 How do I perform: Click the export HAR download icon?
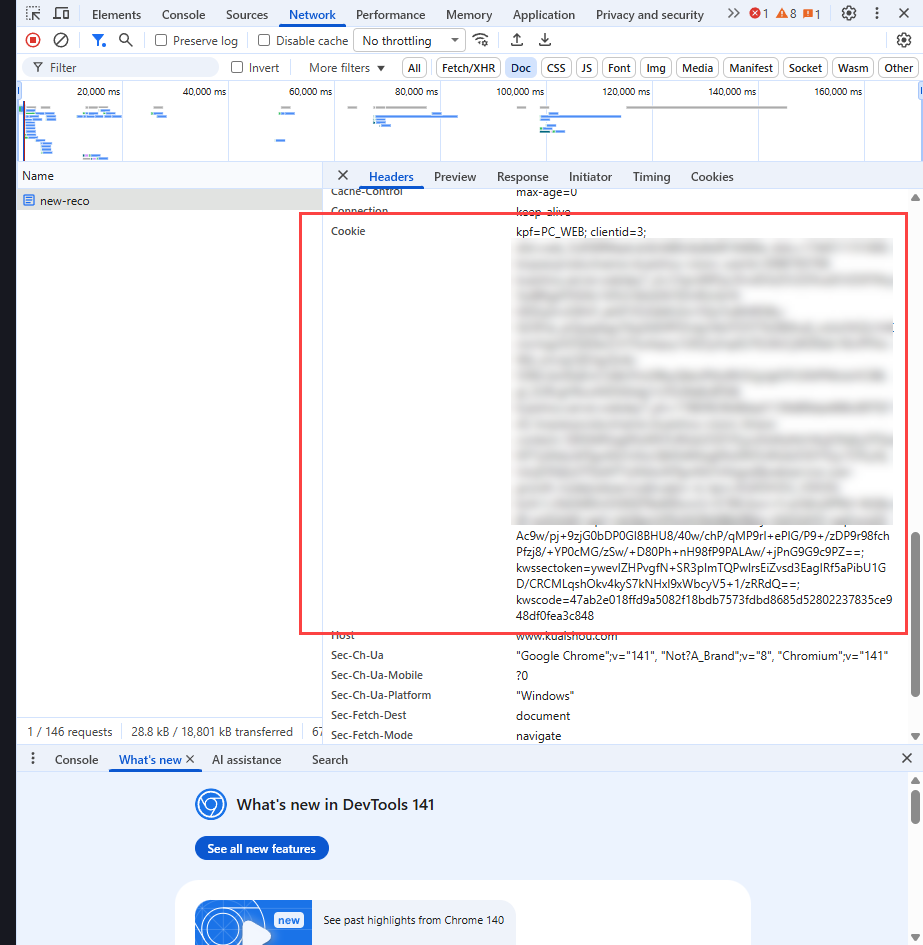click(545, 40)
